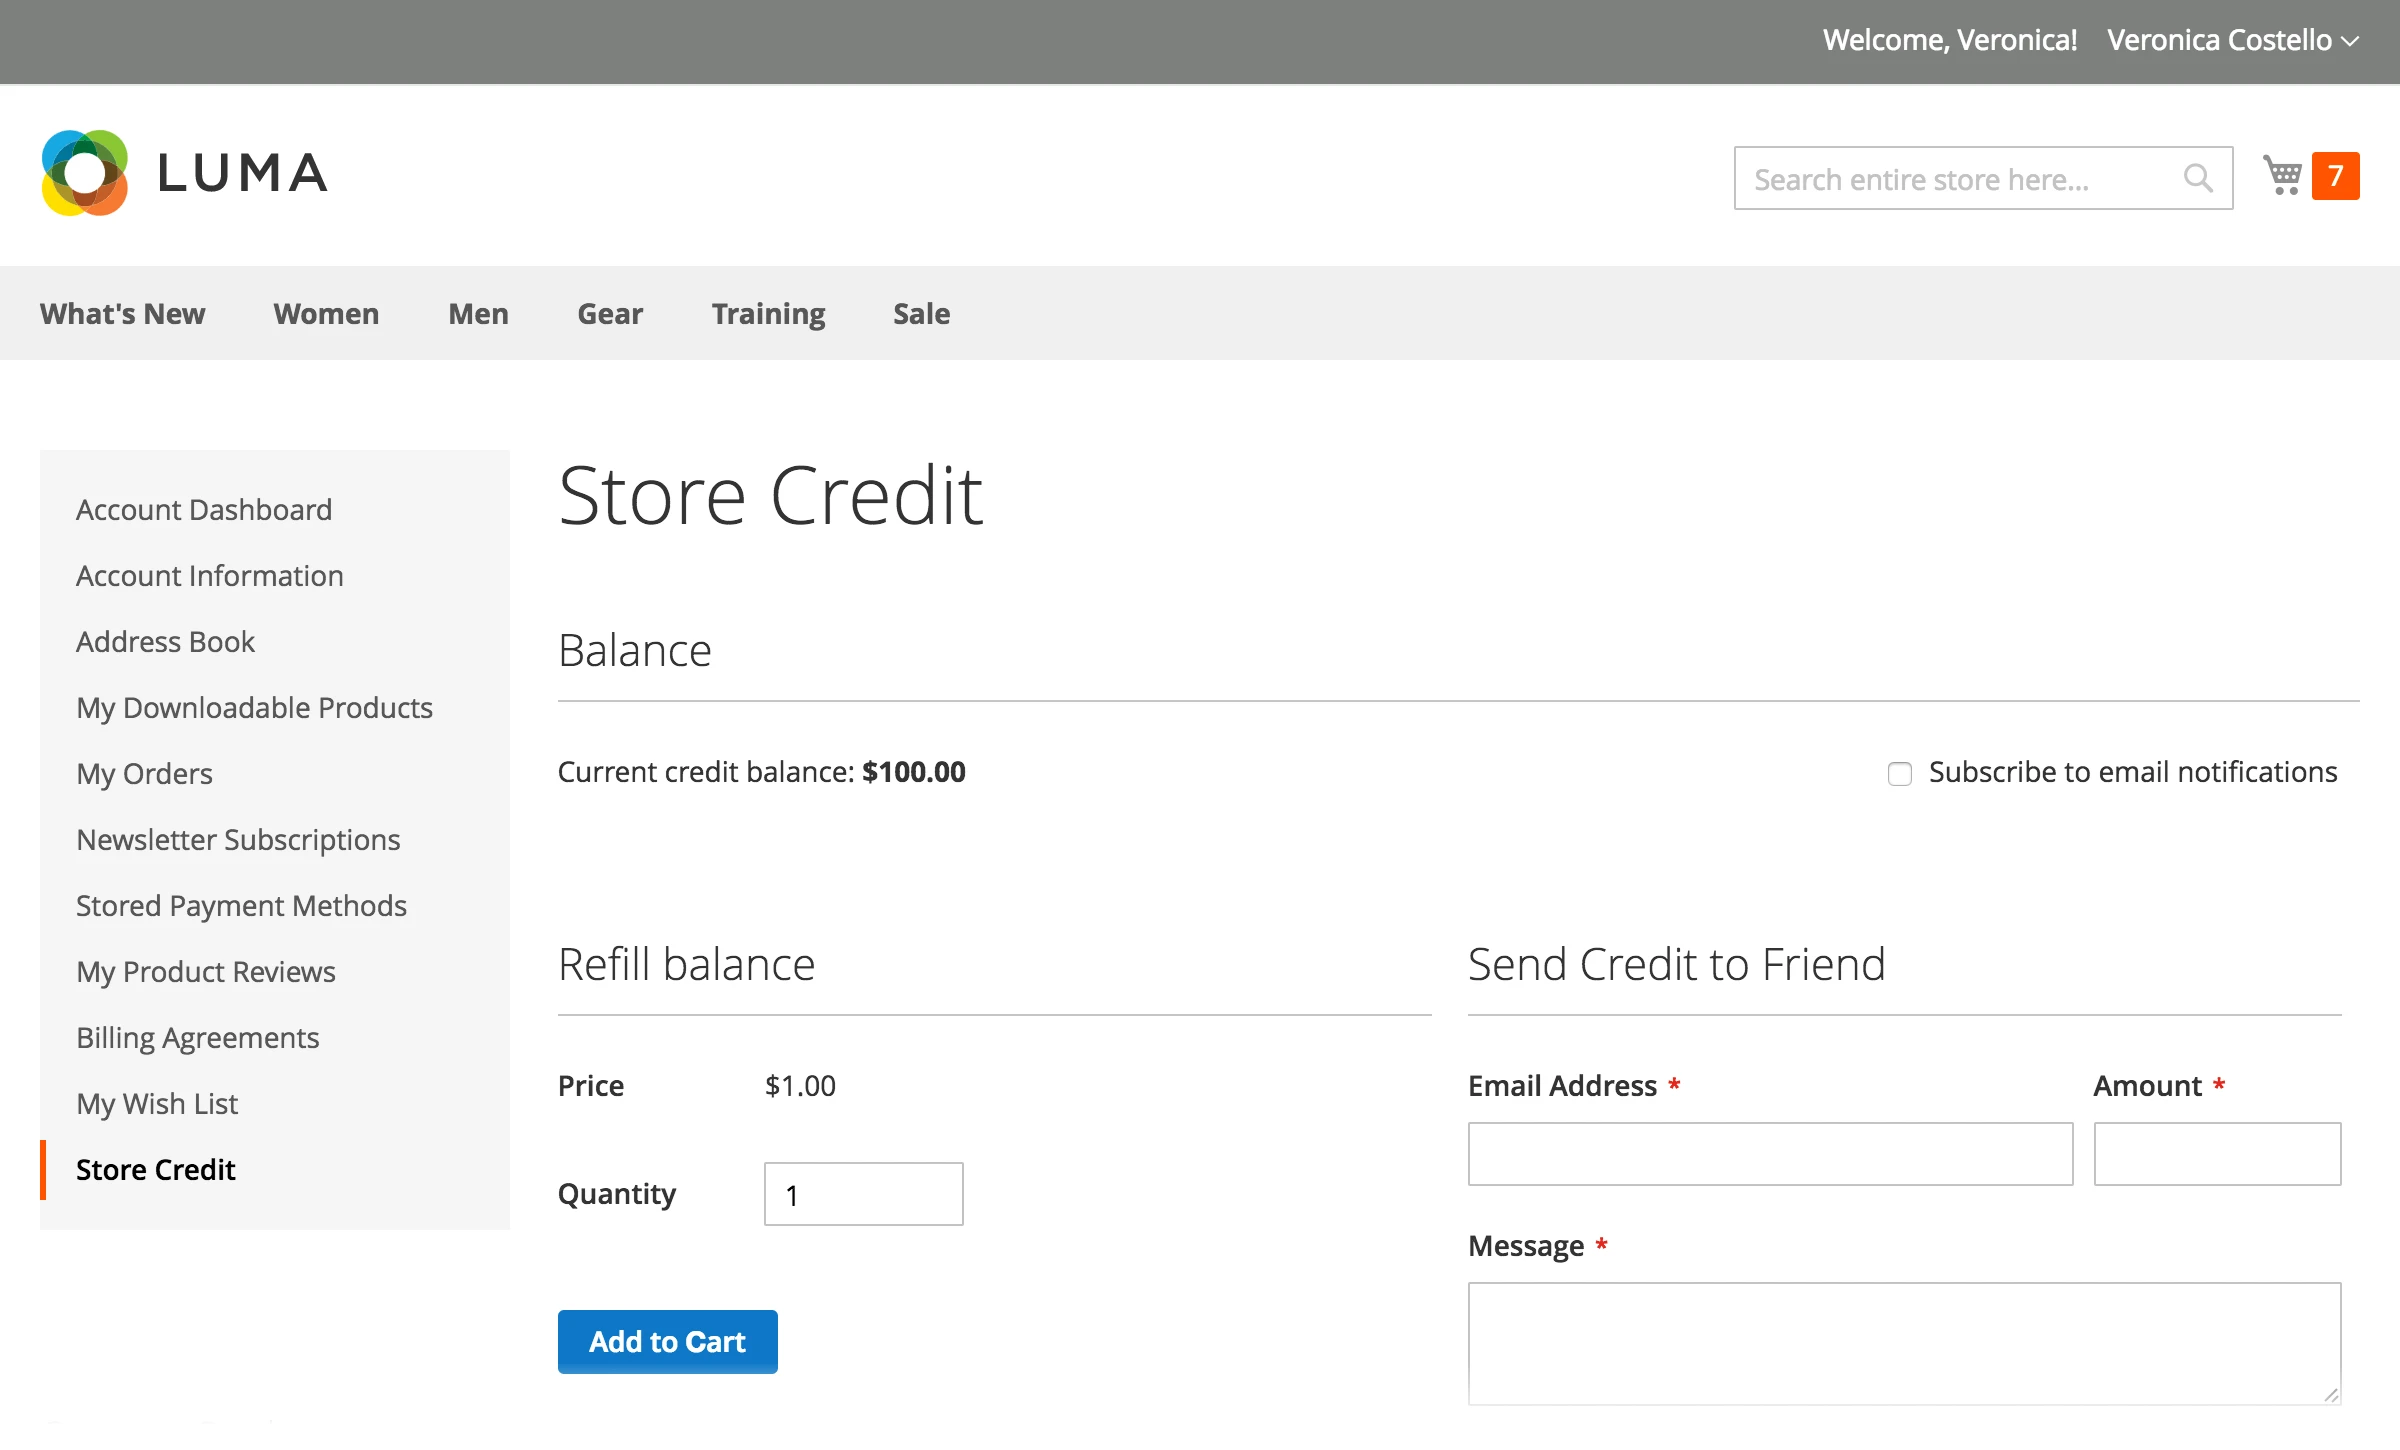2400x1450 pixels.
Task: Open the What's New menu
Action: tap(122, 313)
